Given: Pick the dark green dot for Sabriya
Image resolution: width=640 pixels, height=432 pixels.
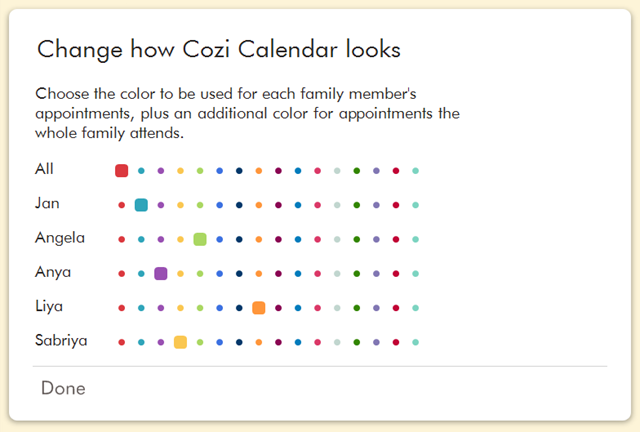Looking at the screenshot, I should pos(357,342).
